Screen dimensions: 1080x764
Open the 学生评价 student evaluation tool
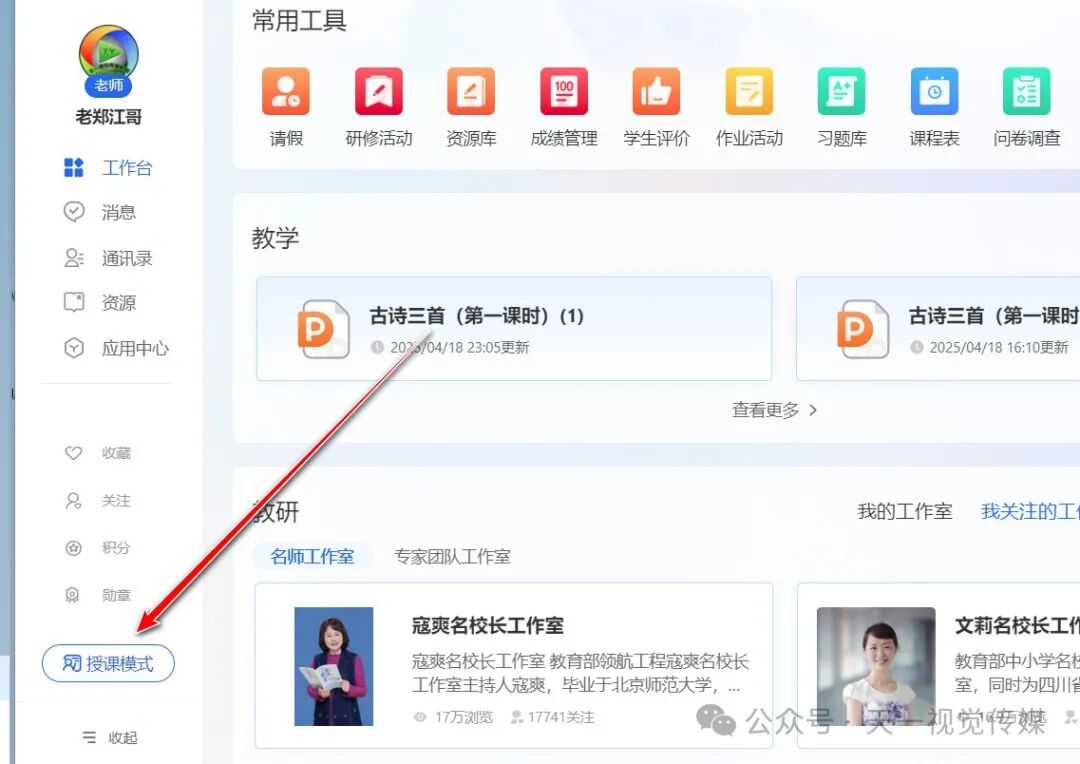coord(655,107)
